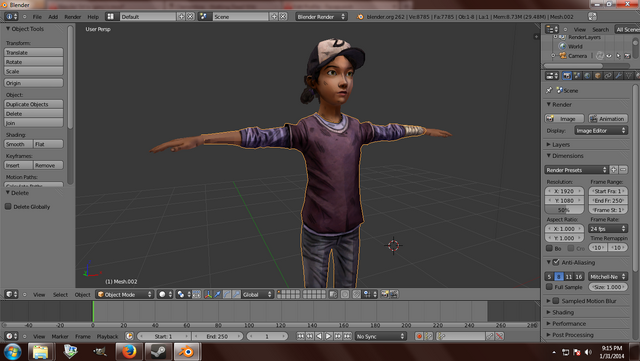Enable the Delete Globally checkbox
Screen dimensions: 640x361
(8, 206)
